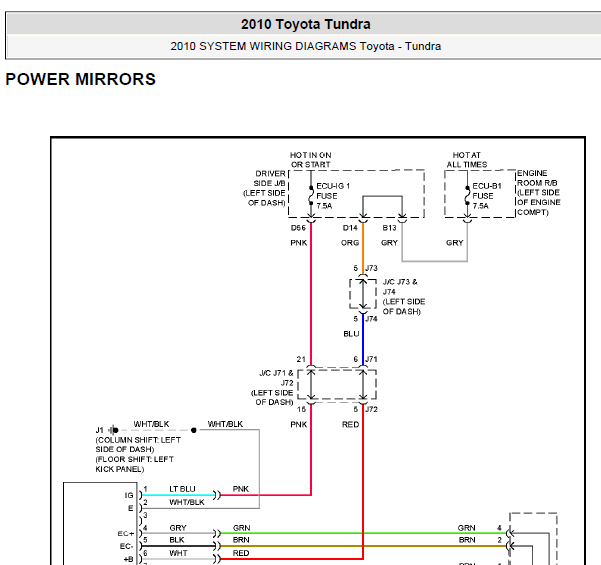Click the "+B" terminal label
Image resolution: width=601 pixels, height=565 pixels.
[x=128, y=560]
